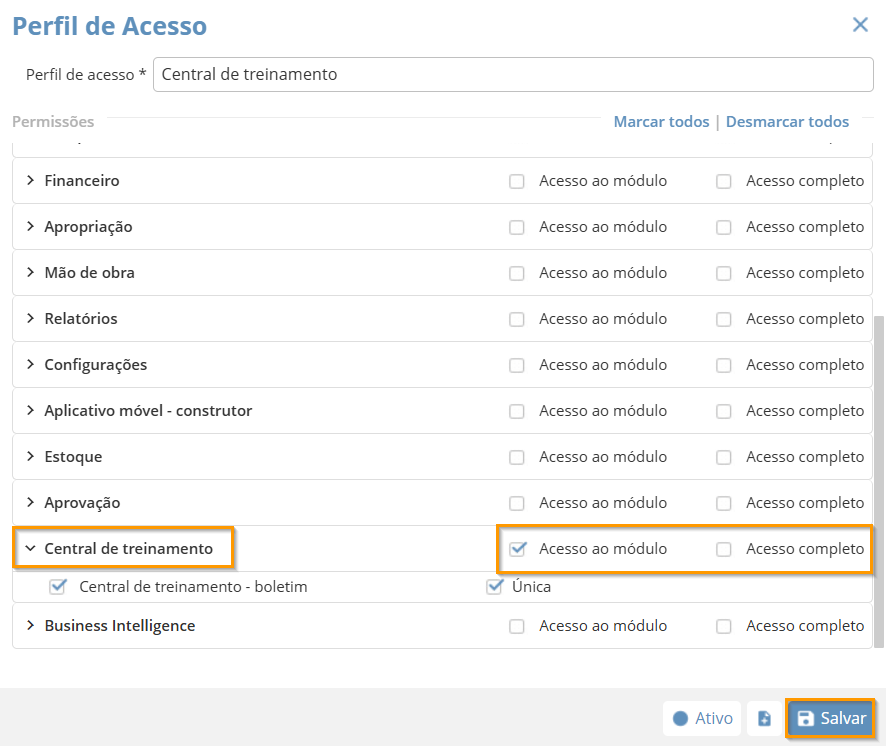886x746 pixels.
Task: Click the permissions list vertical scrollbar
Action: (879, 480)
